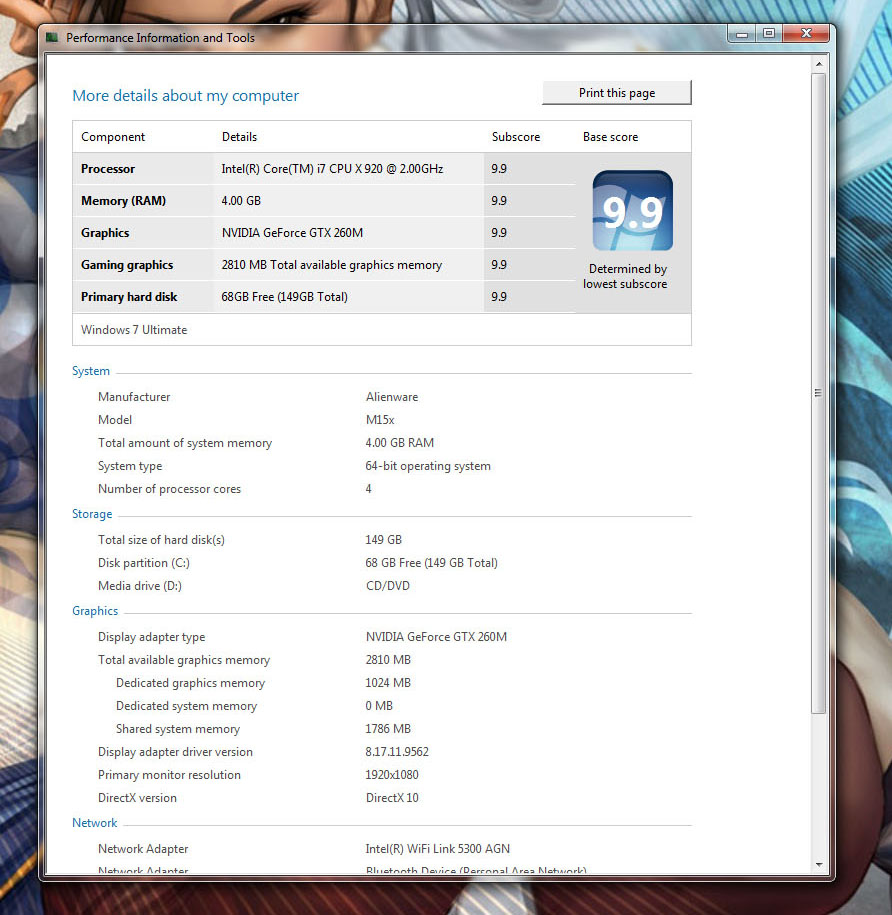Click the System section heading
Image resolution: width=892 pixels, height=915 pixels.
tap(91, 371)
